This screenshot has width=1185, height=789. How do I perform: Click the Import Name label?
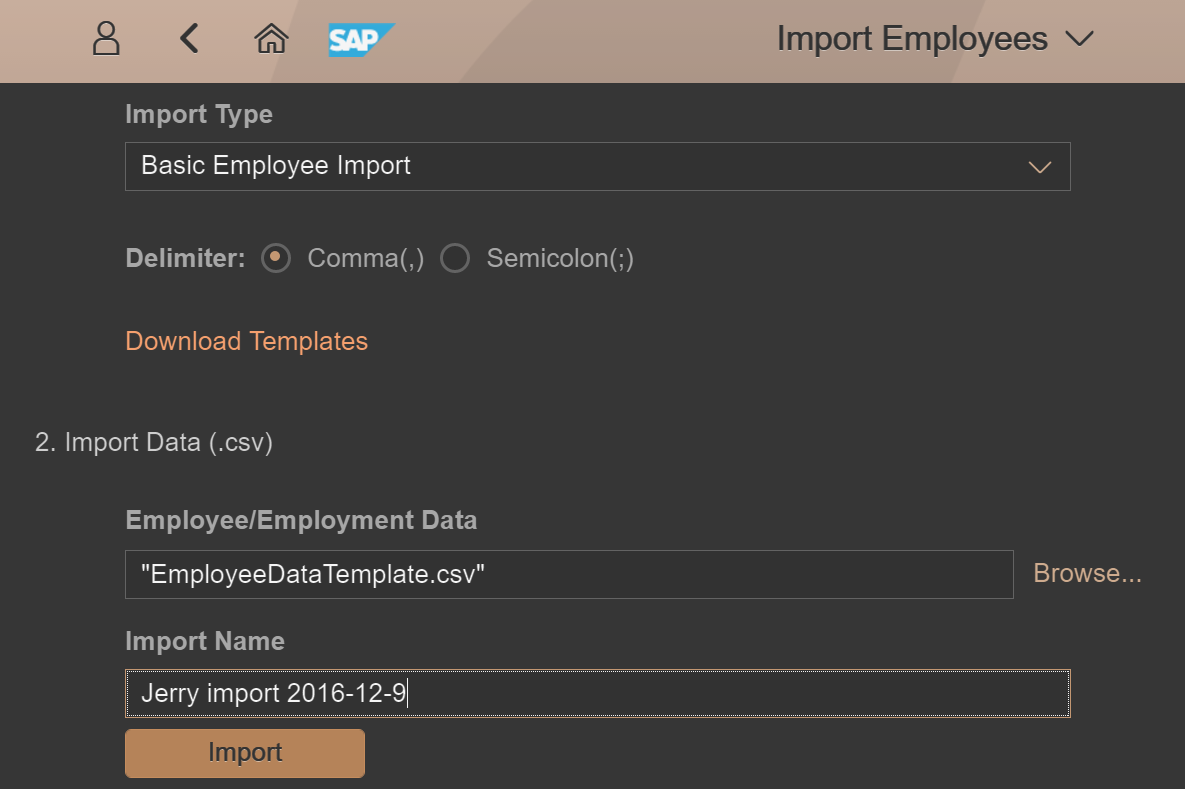point(205,641)
